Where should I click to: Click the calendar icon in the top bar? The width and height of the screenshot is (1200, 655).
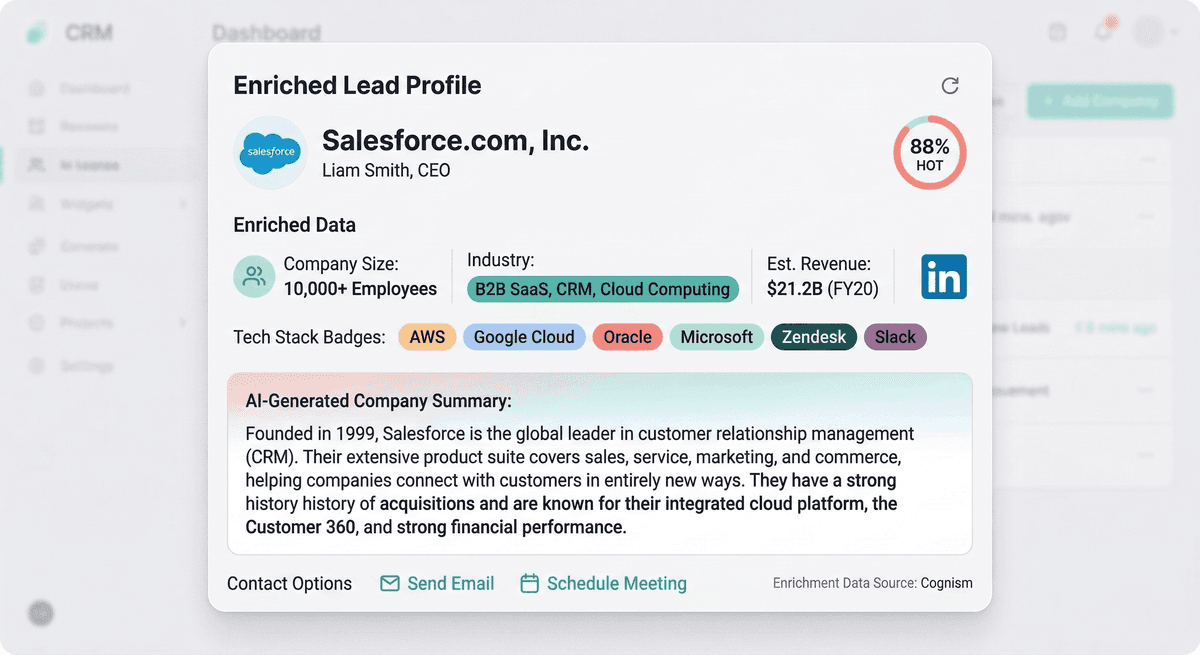(1057, 31)
